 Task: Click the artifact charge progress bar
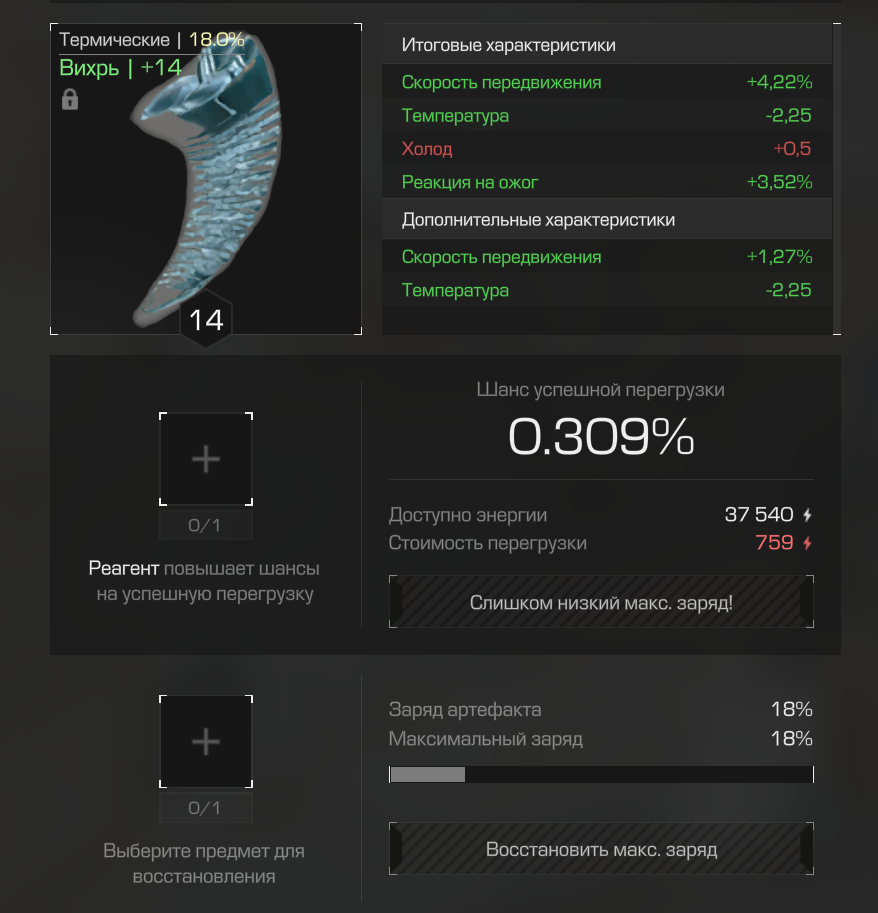[601, 774]
